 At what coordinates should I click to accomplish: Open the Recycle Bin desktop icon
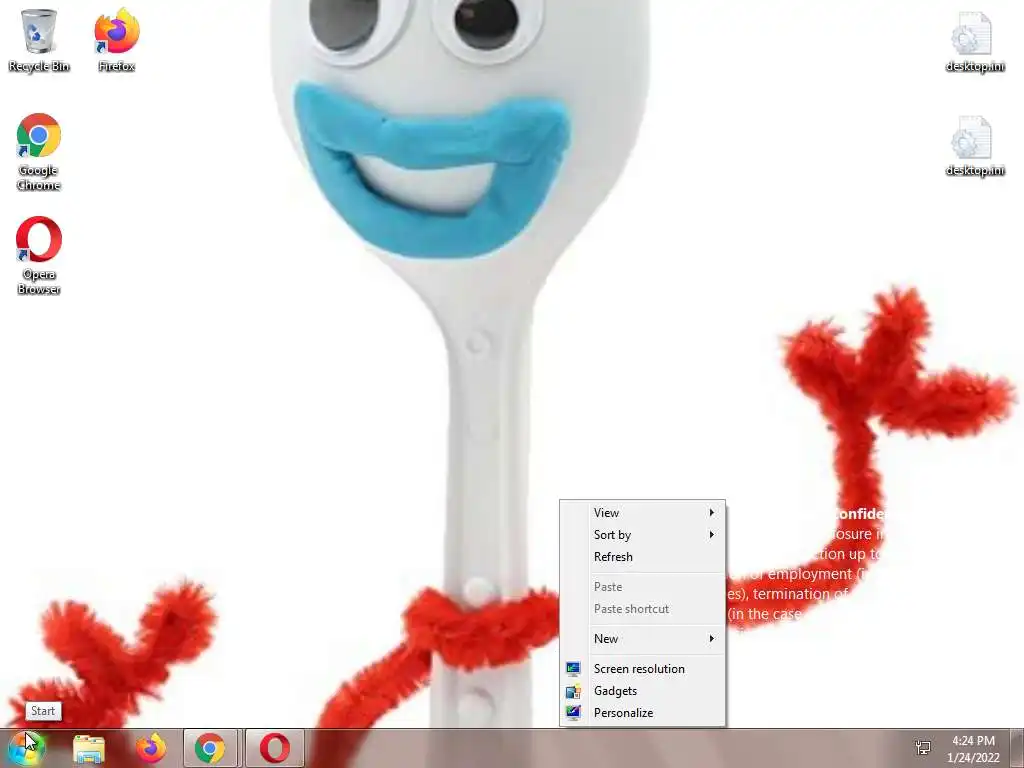pyautogui.click(x=39, y=40)
